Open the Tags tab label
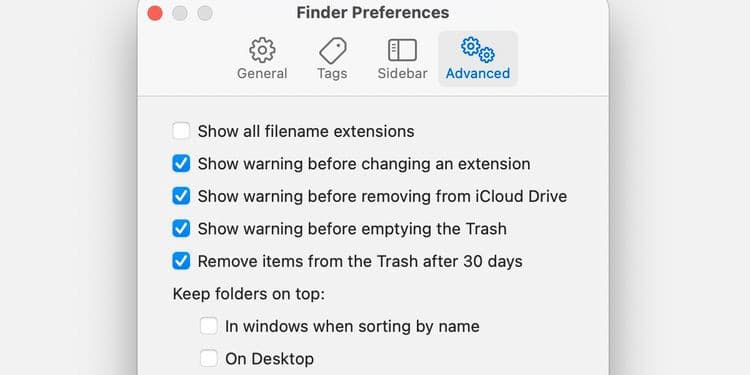Screen dimensions: 750x375 point(332,74)
